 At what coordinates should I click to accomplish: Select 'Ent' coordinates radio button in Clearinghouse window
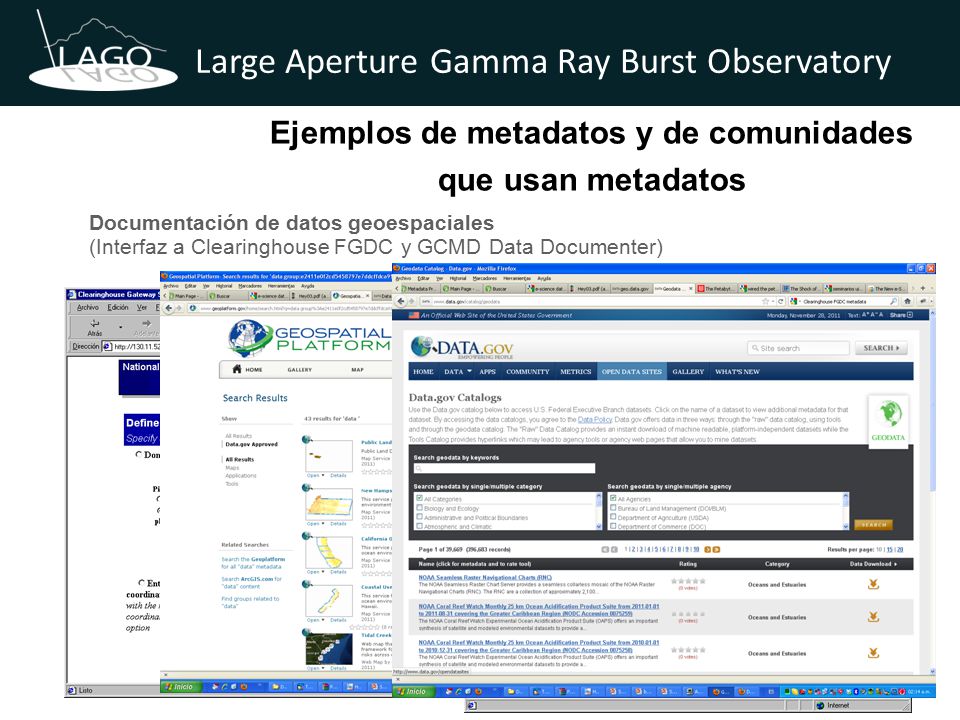click(141, 583)
